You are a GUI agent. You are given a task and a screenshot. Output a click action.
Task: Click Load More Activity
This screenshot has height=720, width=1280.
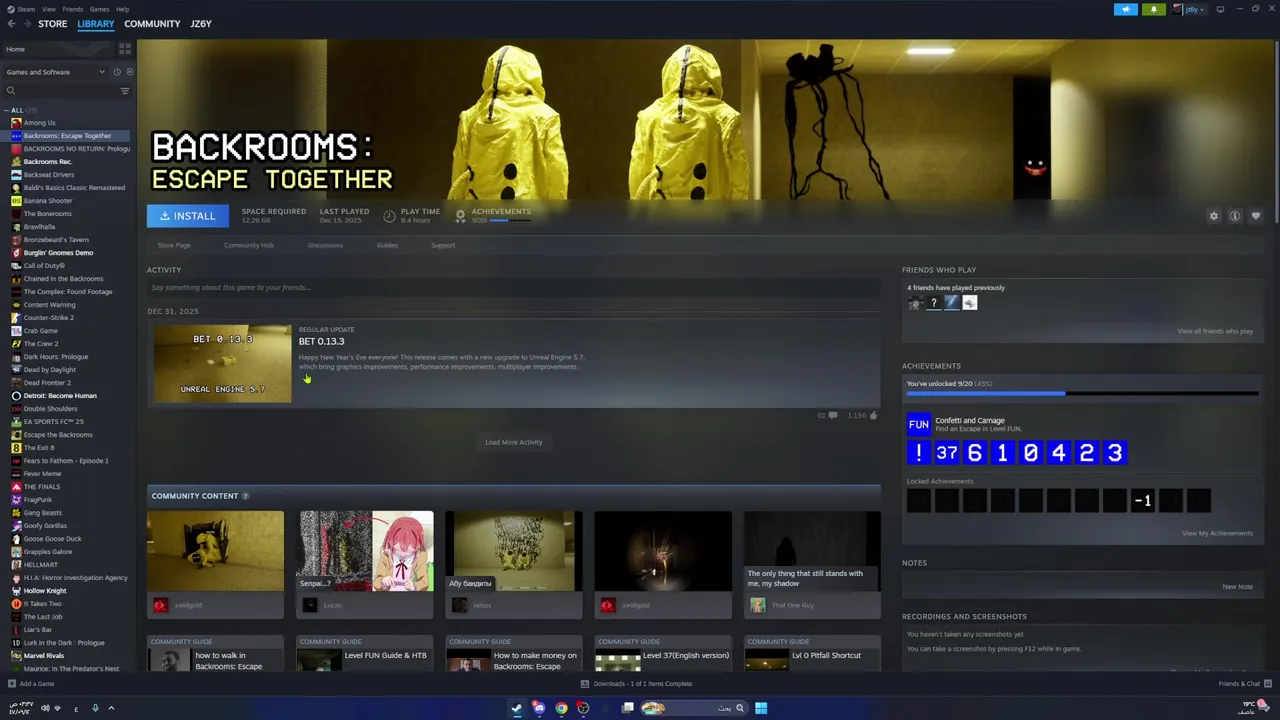(x=514, y=442)
